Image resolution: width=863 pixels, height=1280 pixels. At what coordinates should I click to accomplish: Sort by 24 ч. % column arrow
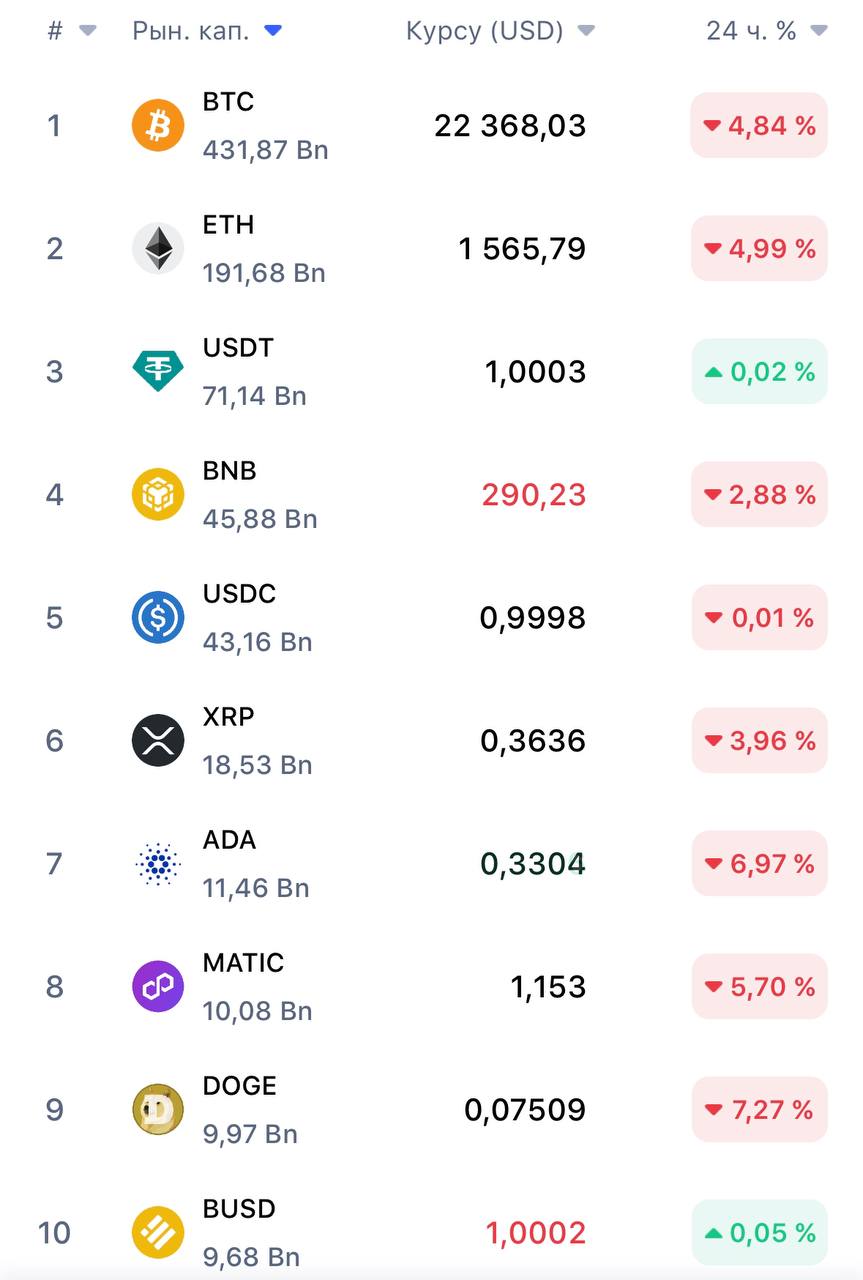[x=818, y=31]
